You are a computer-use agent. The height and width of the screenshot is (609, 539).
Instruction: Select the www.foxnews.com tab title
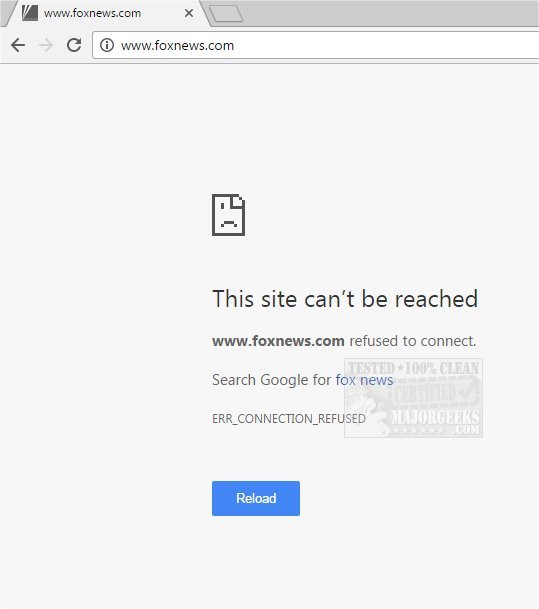click(92, 13)
